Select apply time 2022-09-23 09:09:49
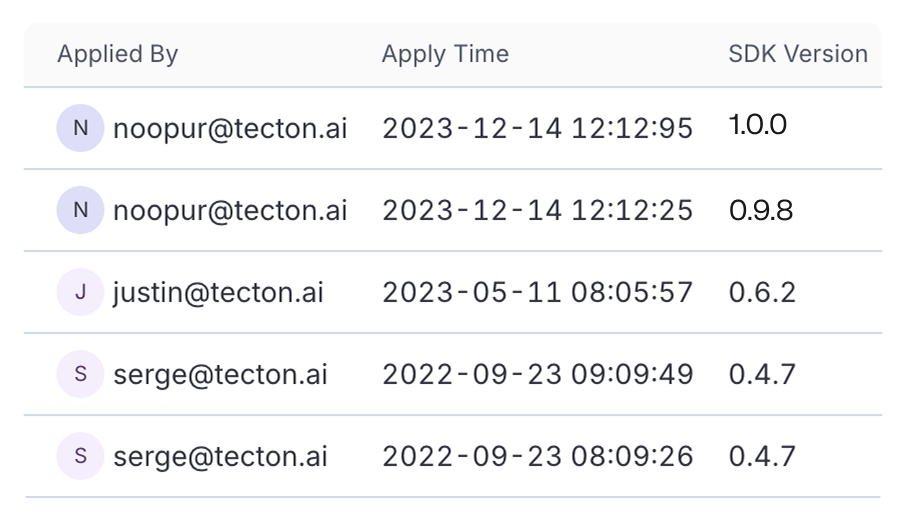 [537, 375]
